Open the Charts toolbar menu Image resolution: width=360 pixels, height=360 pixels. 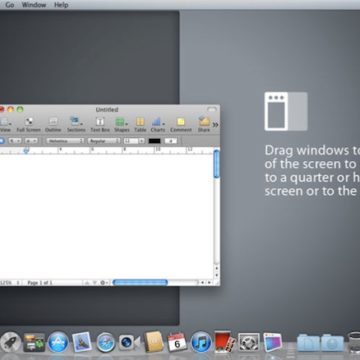(x=158, y=124)
